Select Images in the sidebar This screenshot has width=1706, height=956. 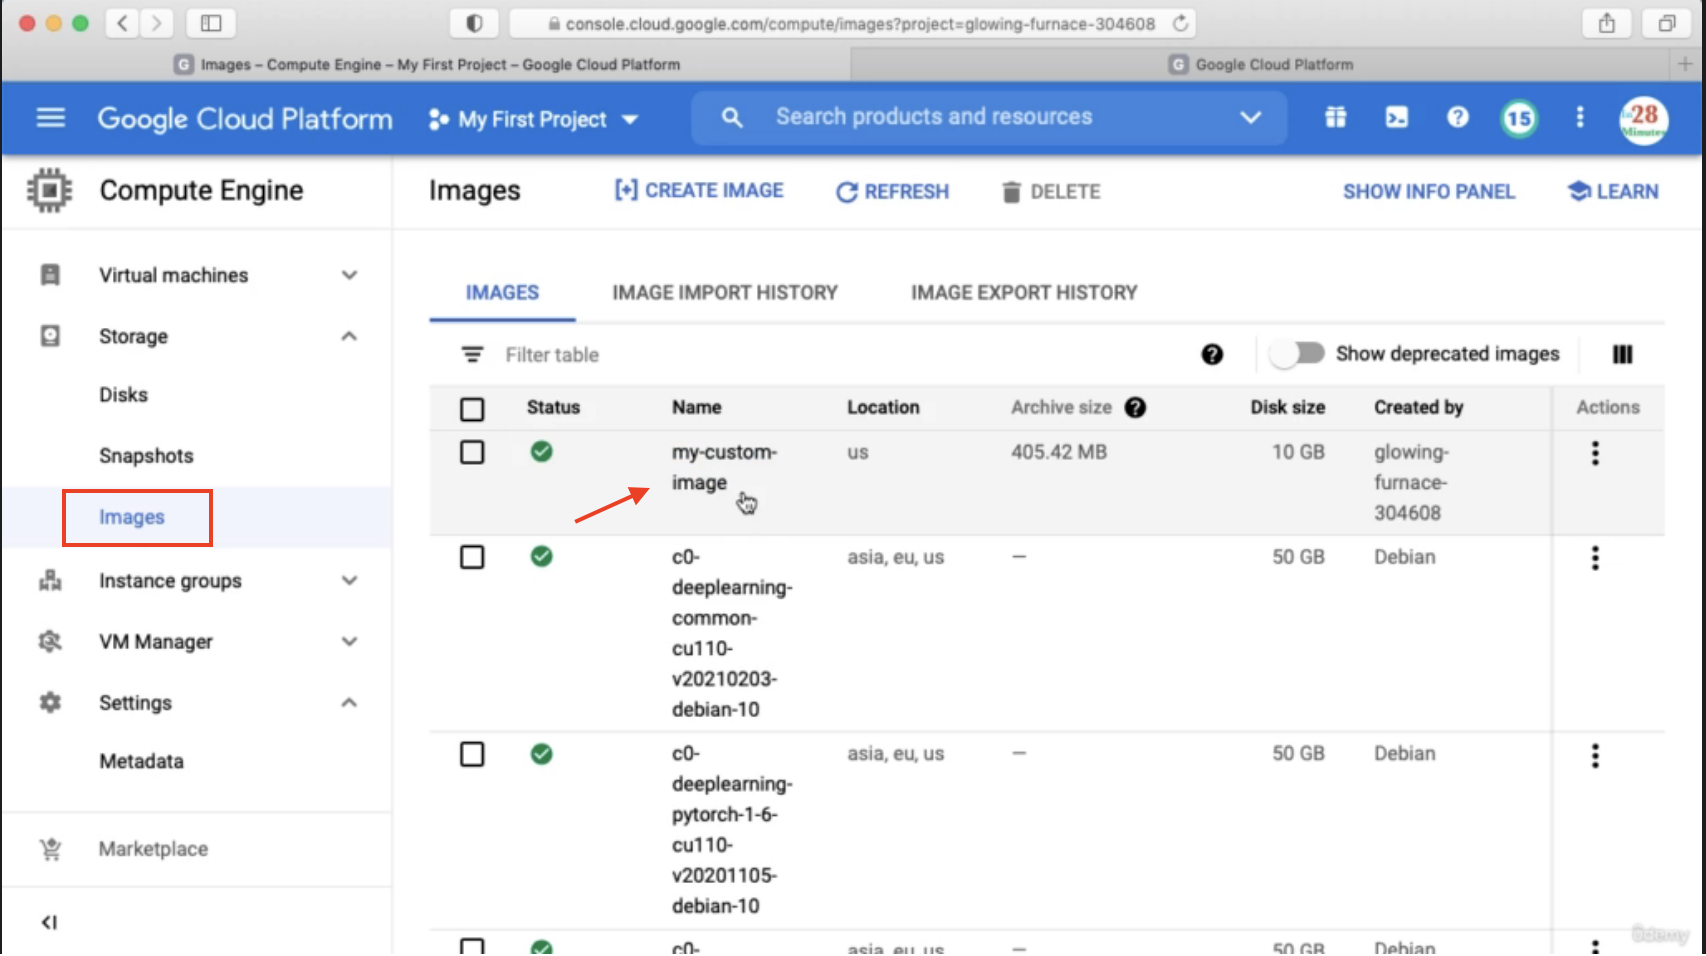coord(132,517)
